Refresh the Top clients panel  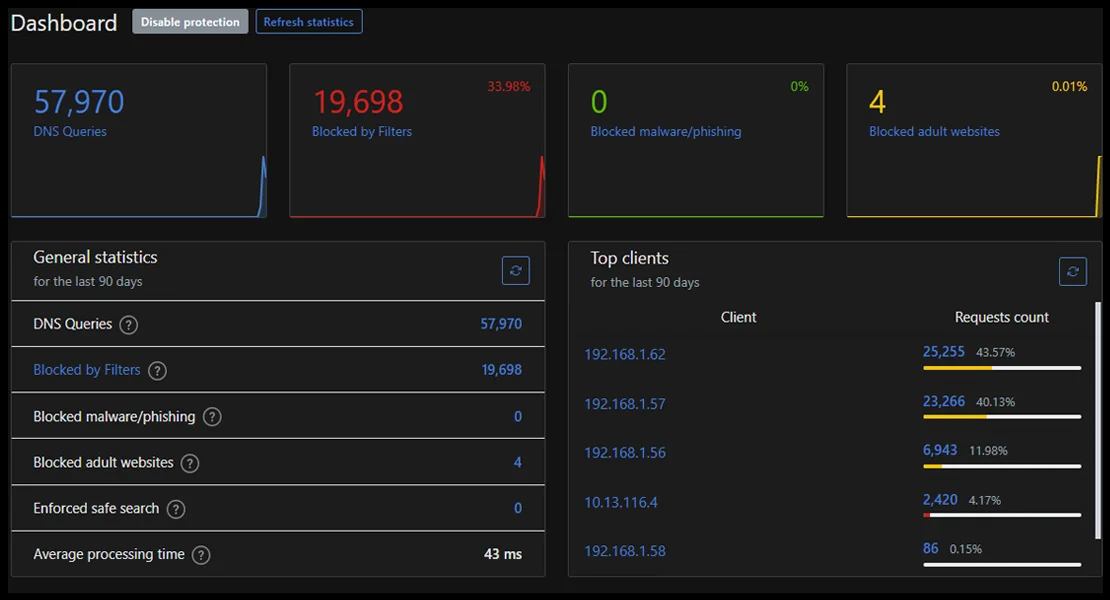pyautogui.click(x=1073, y=270)
